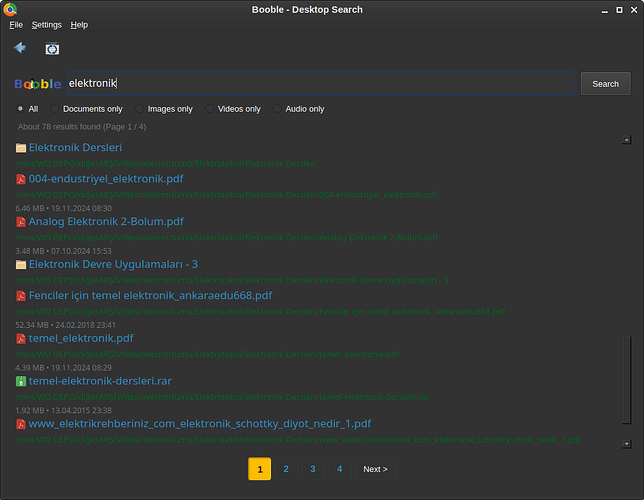The image size is (644, 500).
Task: Open temel-elektronik-dersleri.rar link
Action: [x=100, y=381]
